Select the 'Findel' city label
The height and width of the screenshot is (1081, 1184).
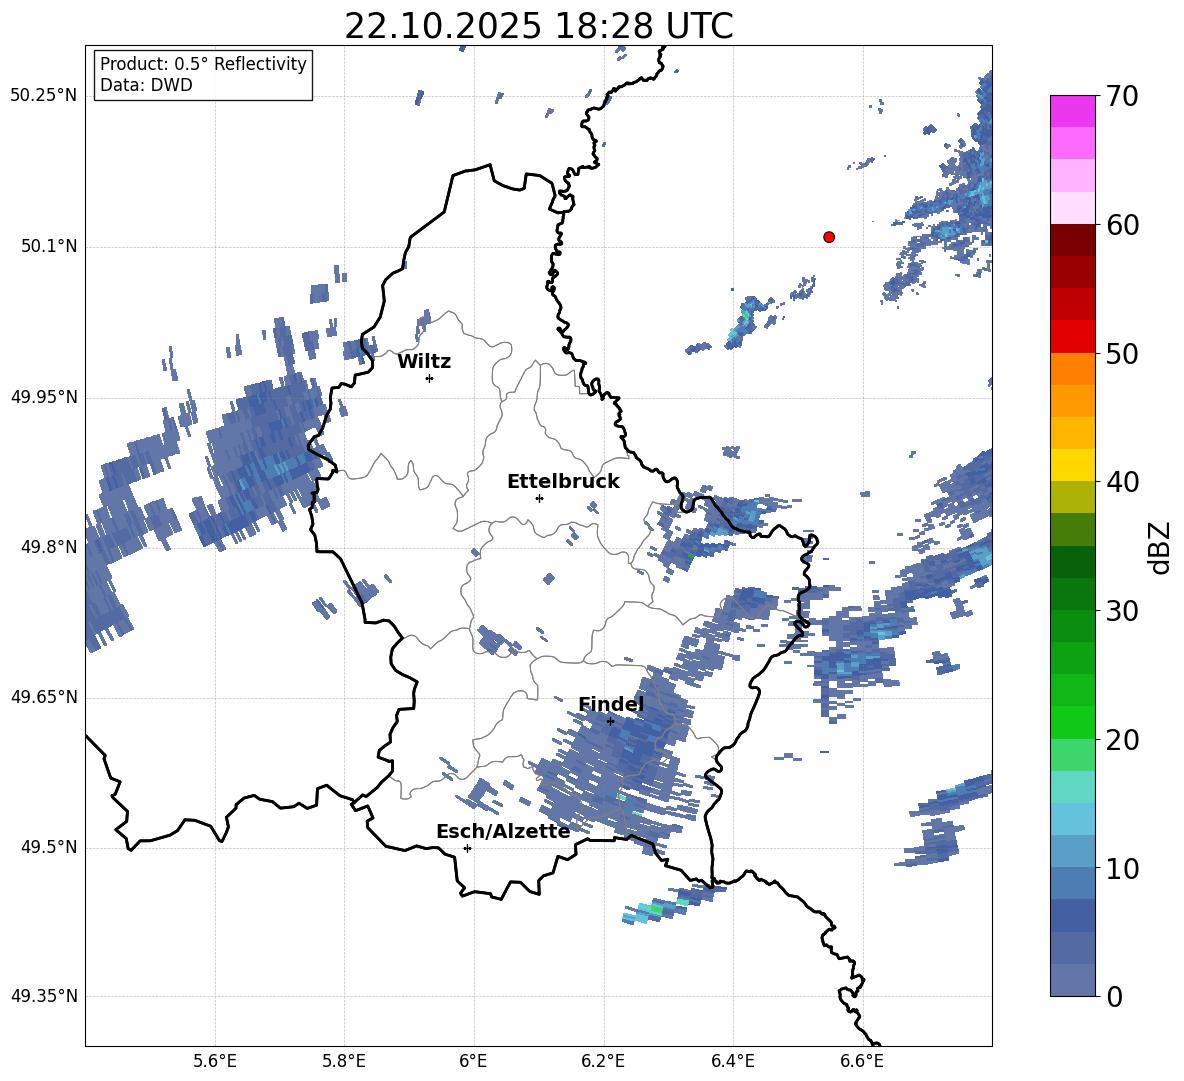pos(611,704)
